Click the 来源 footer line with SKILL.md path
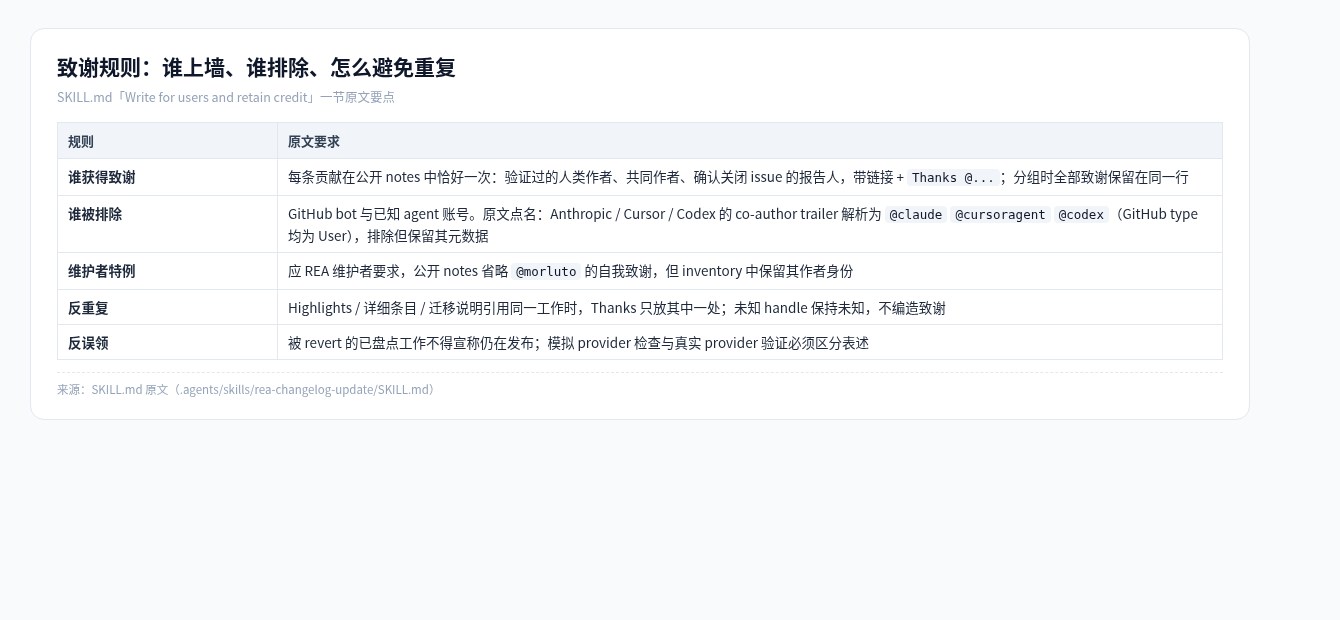 pos(249,390)
